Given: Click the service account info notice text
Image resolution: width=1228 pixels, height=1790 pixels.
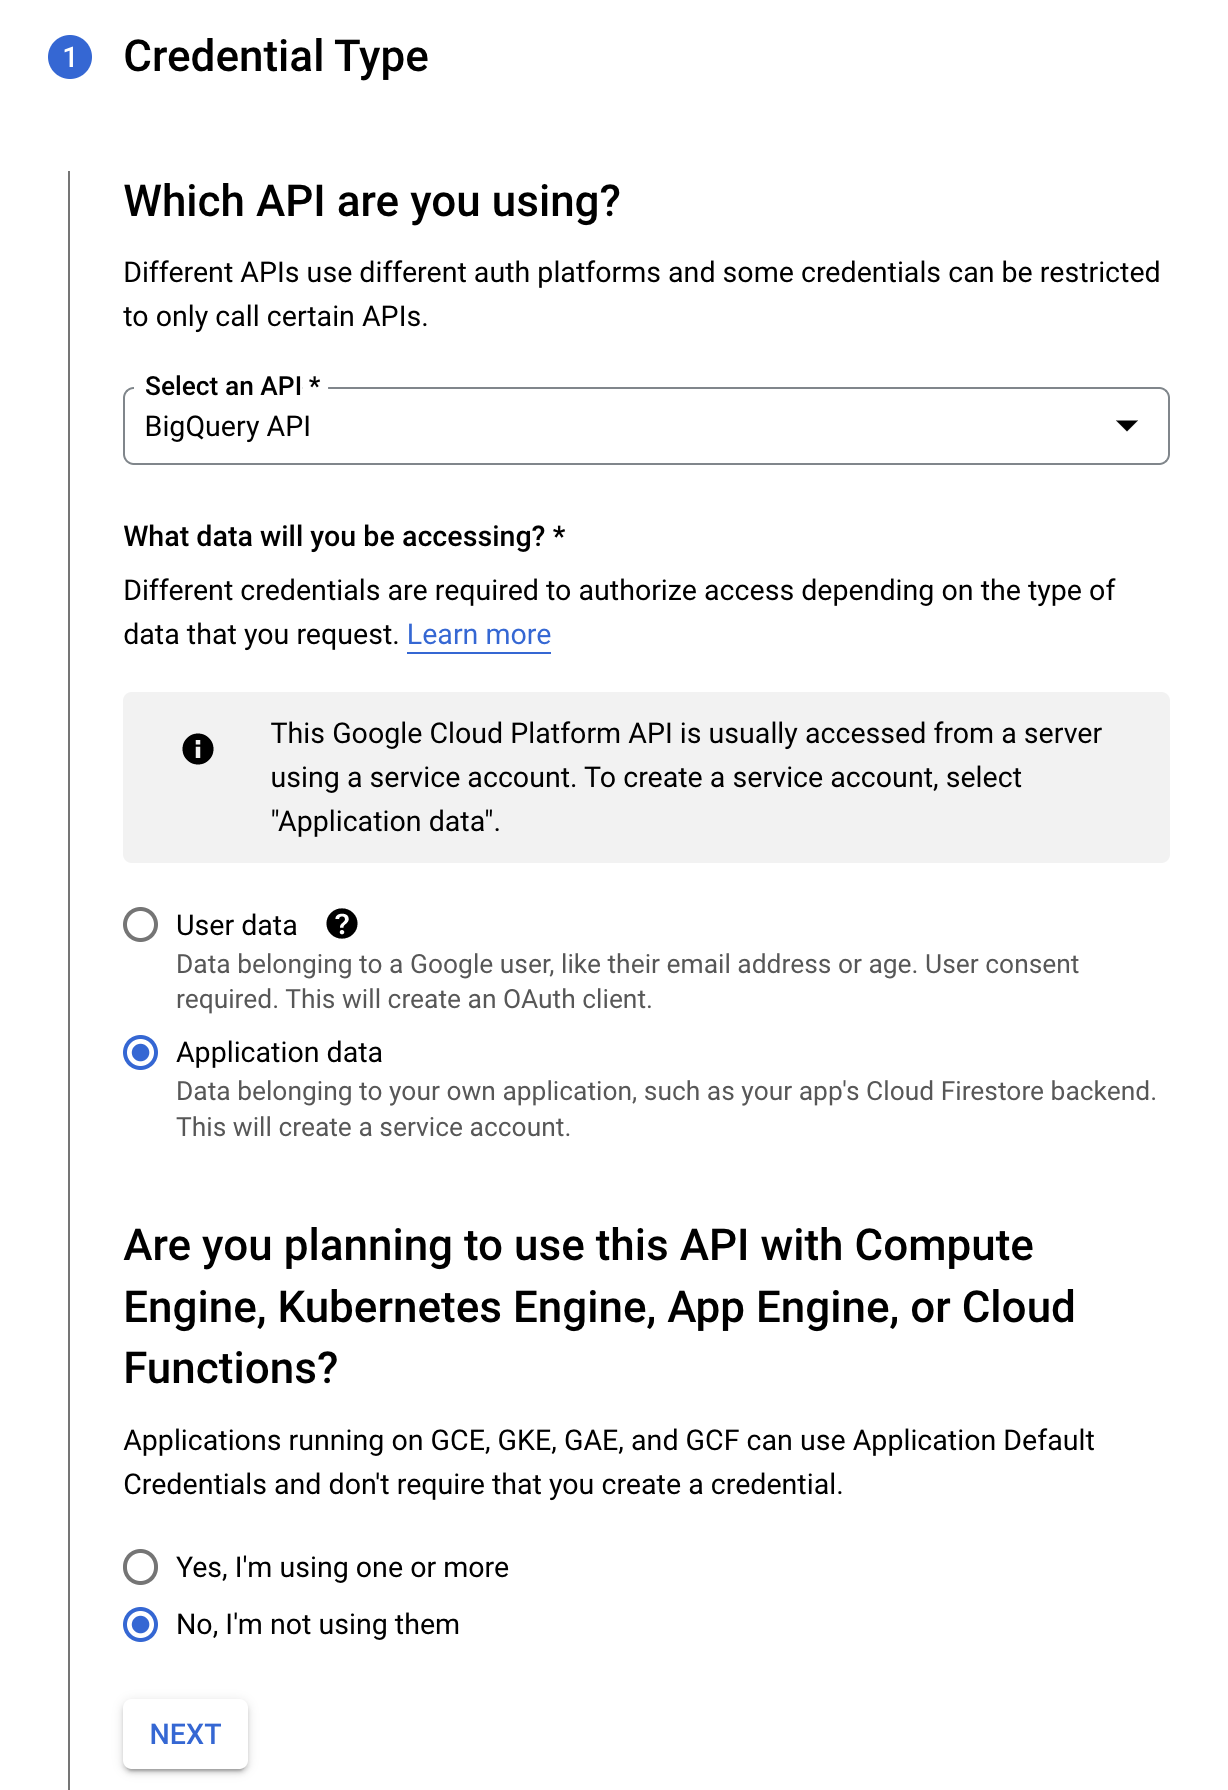Looking at the screenshot, I should [x=686, y=777].
